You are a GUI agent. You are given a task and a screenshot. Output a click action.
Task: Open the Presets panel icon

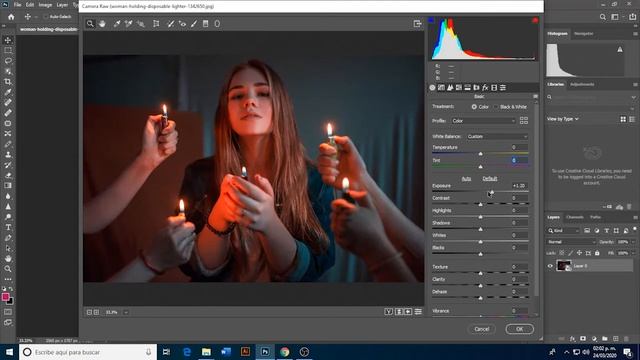click(x=503, y=88)
